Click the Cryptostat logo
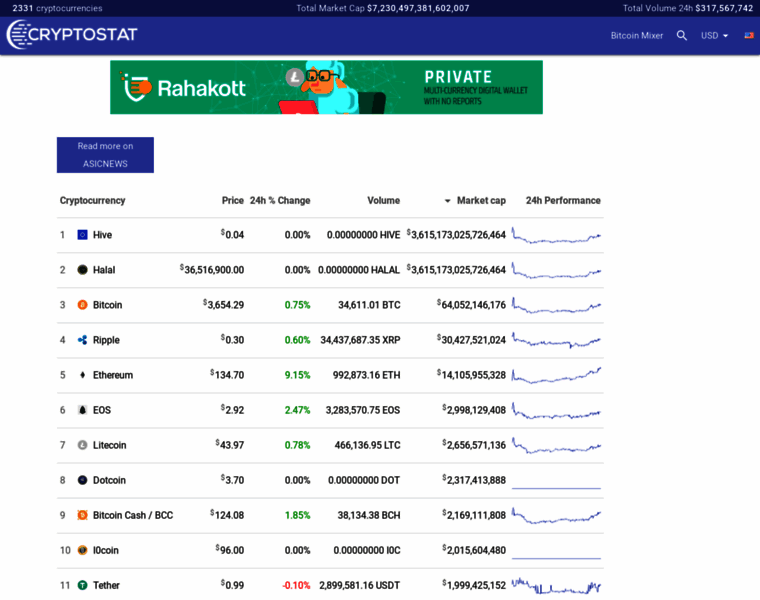 point(72,34)
